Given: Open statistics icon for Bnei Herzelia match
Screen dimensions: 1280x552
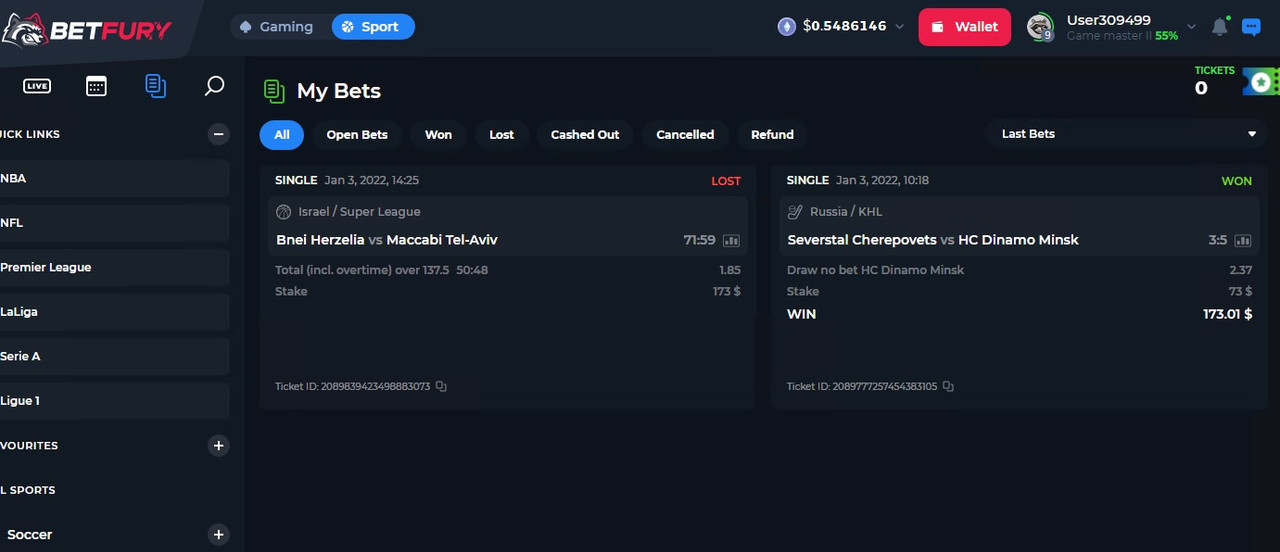Looking at the screenshot, I should pos(731,240).
